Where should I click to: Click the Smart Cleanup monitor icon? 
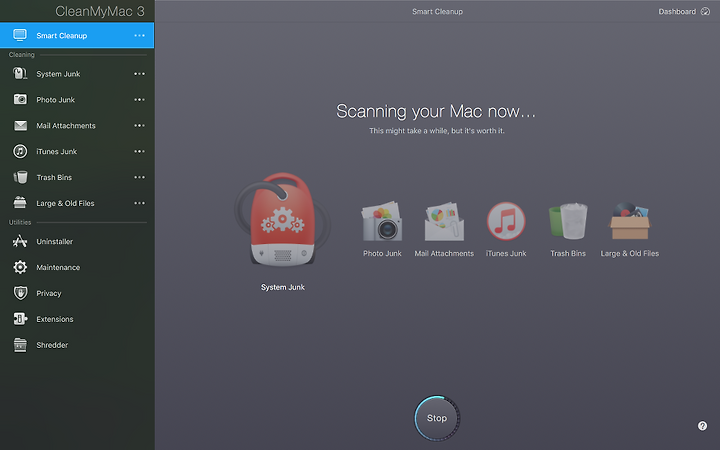tap(20, 35)
